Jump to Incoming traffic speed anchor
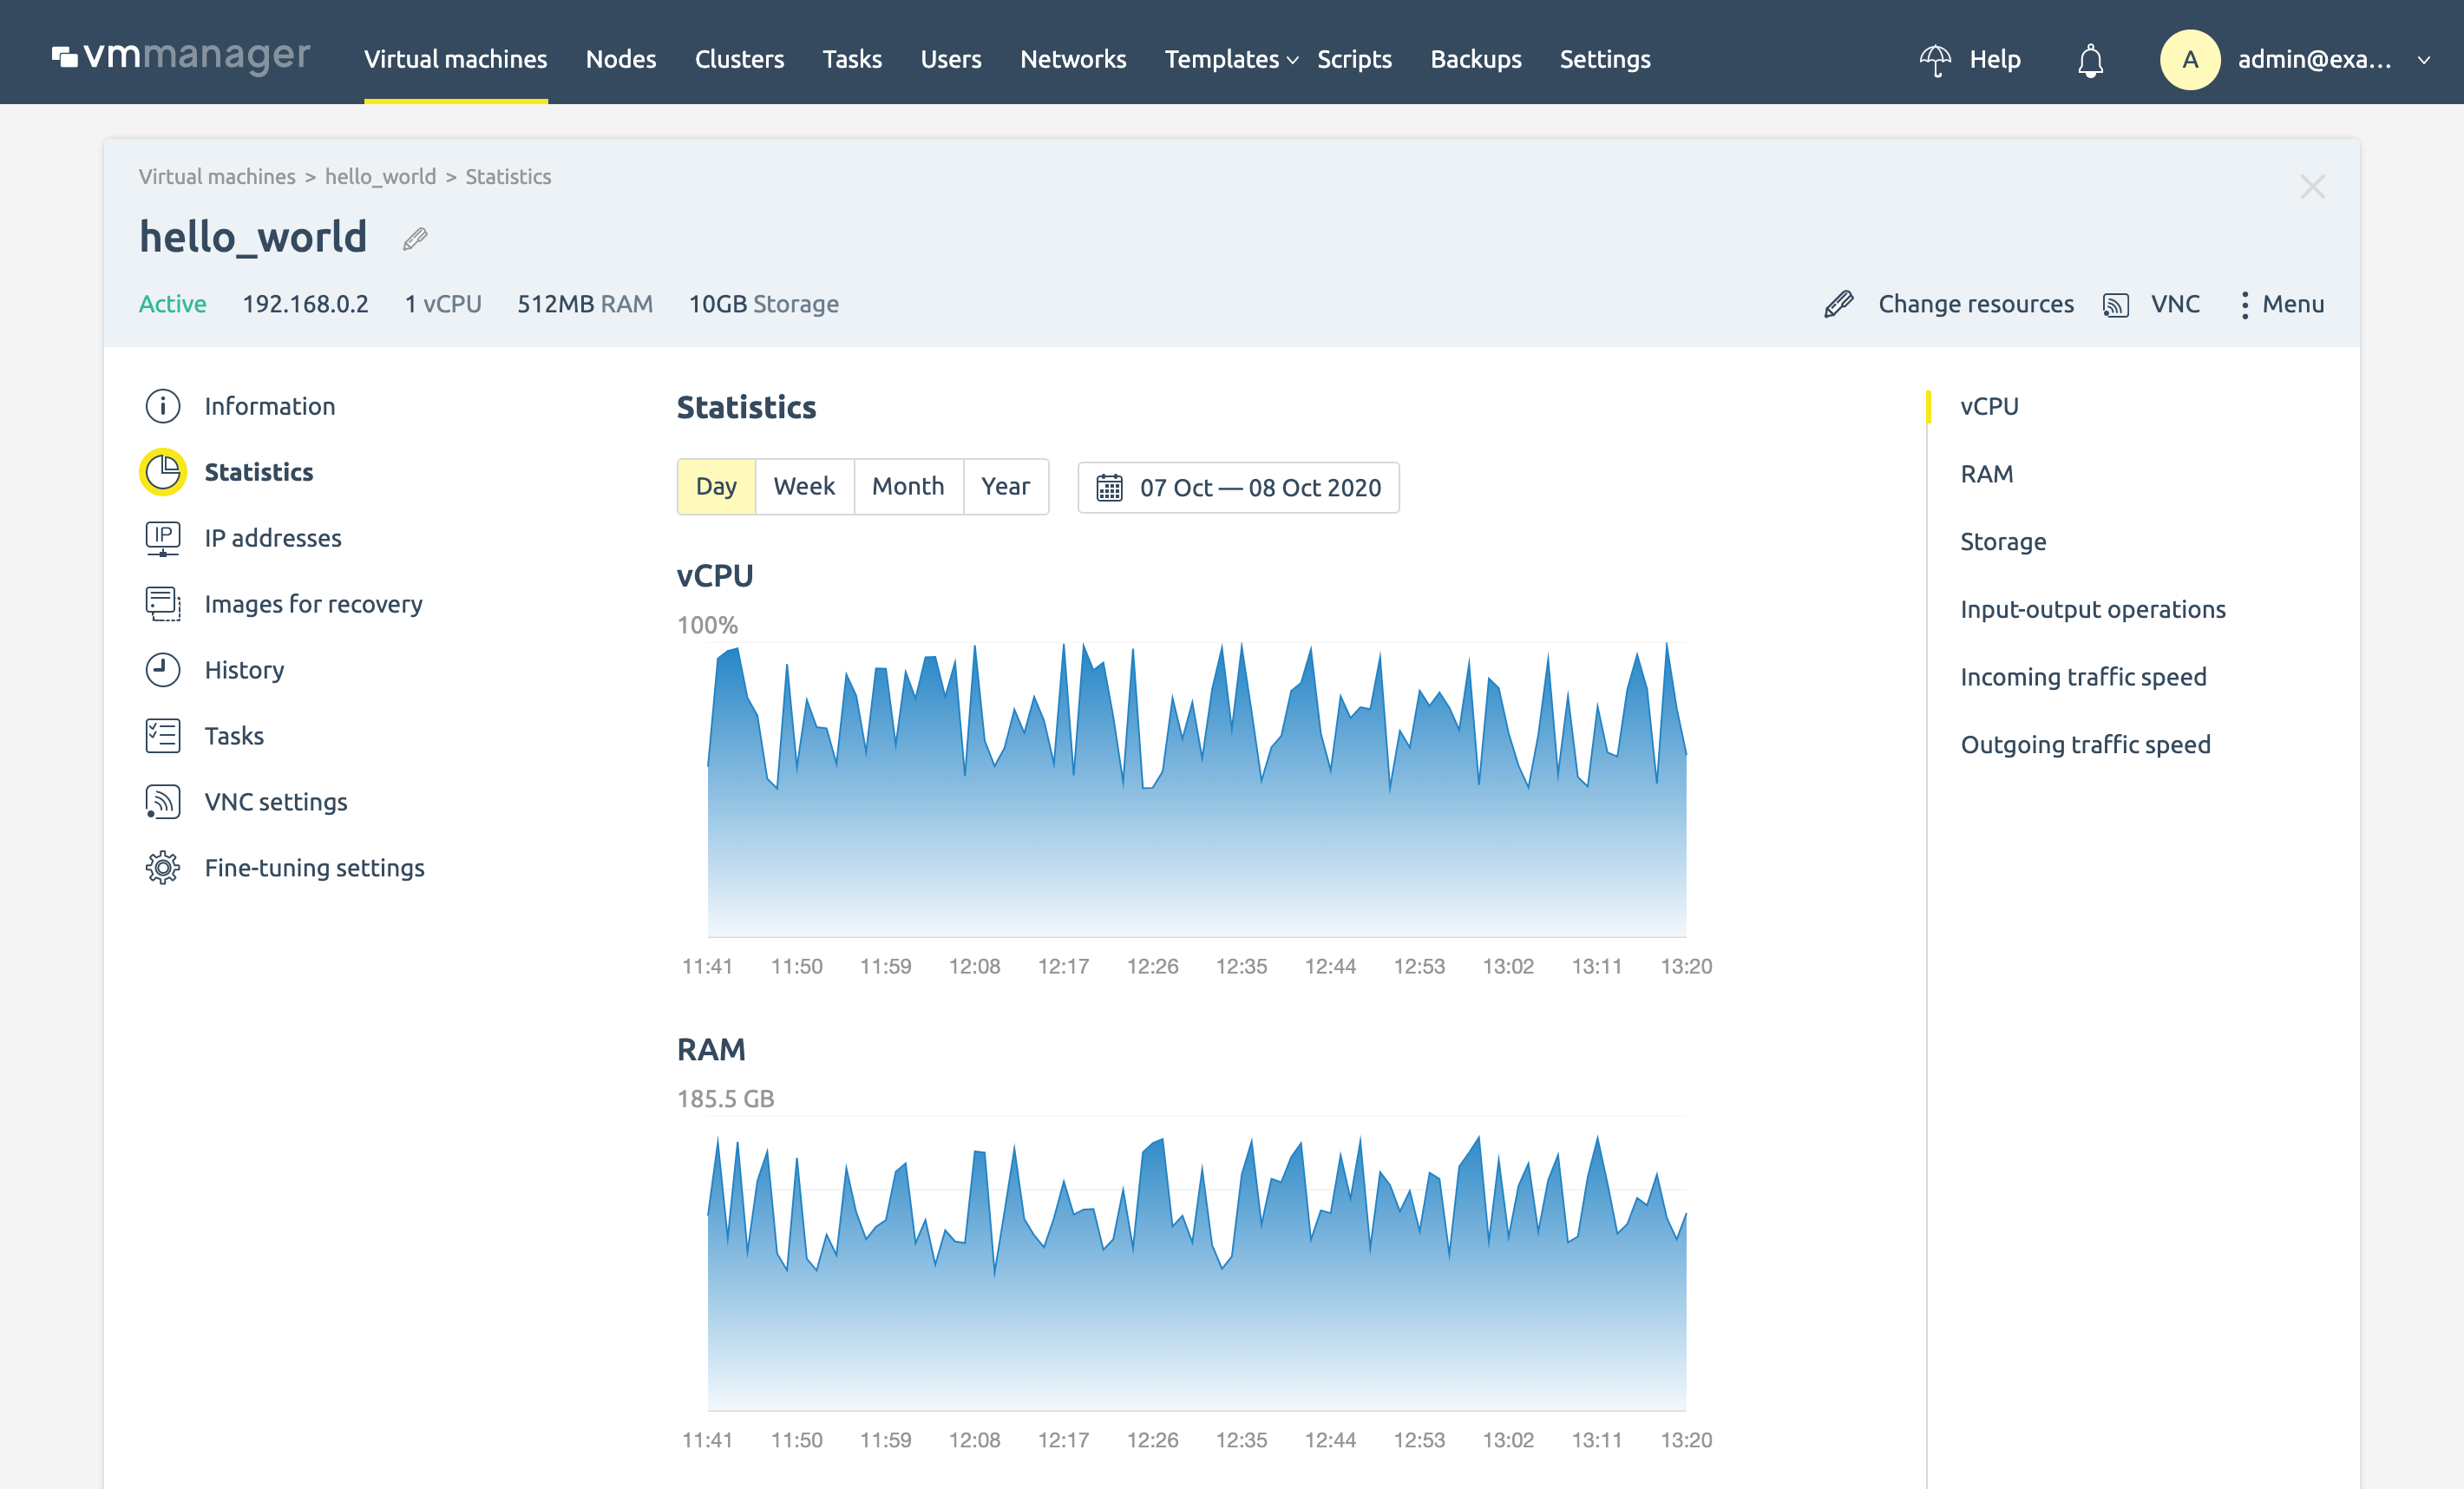Viewport: 2464px width, 1489px height. click(x=2083, y=677)
